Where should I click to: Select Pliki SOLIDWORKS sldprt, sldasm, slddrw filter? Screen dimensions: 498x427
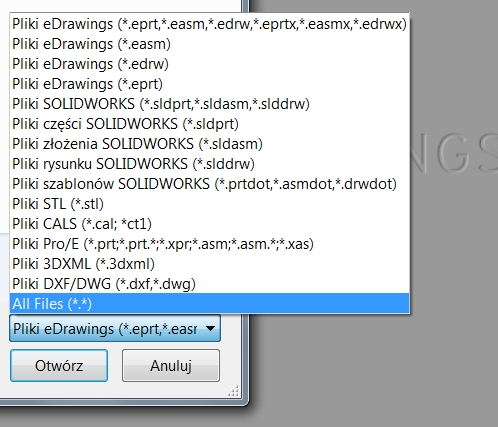210,104
